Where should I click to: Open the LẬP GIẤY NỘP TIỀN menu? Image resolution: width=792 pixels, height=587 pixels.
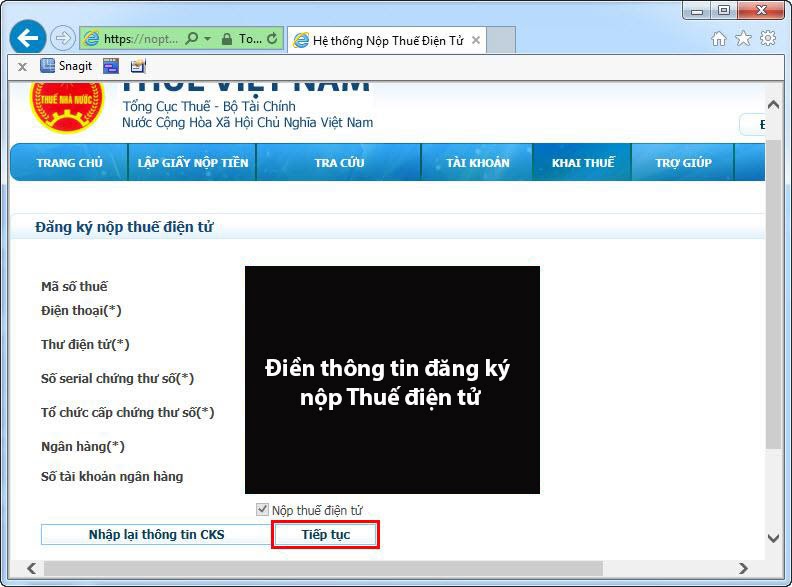coord(192,163)
